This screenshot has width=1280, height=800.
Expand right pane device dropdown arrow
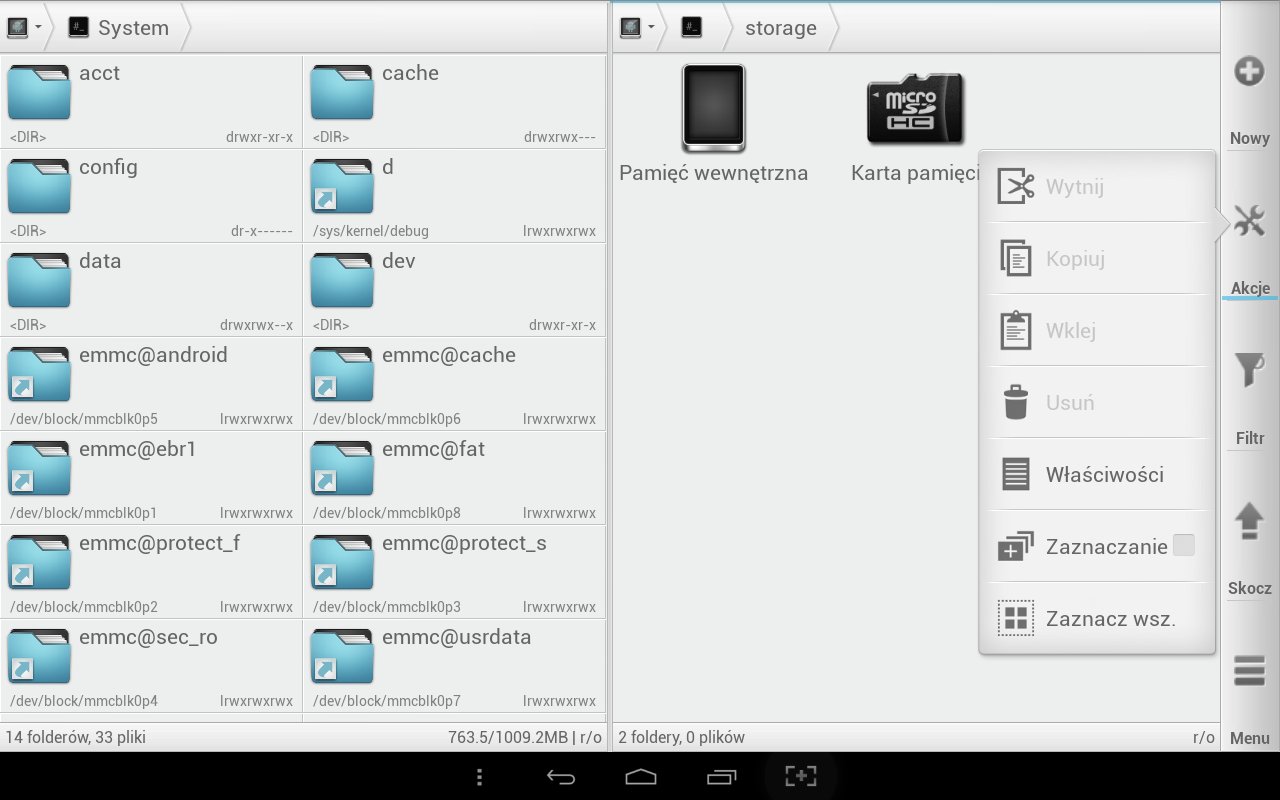pyautogui.click(x=651, y=28)
